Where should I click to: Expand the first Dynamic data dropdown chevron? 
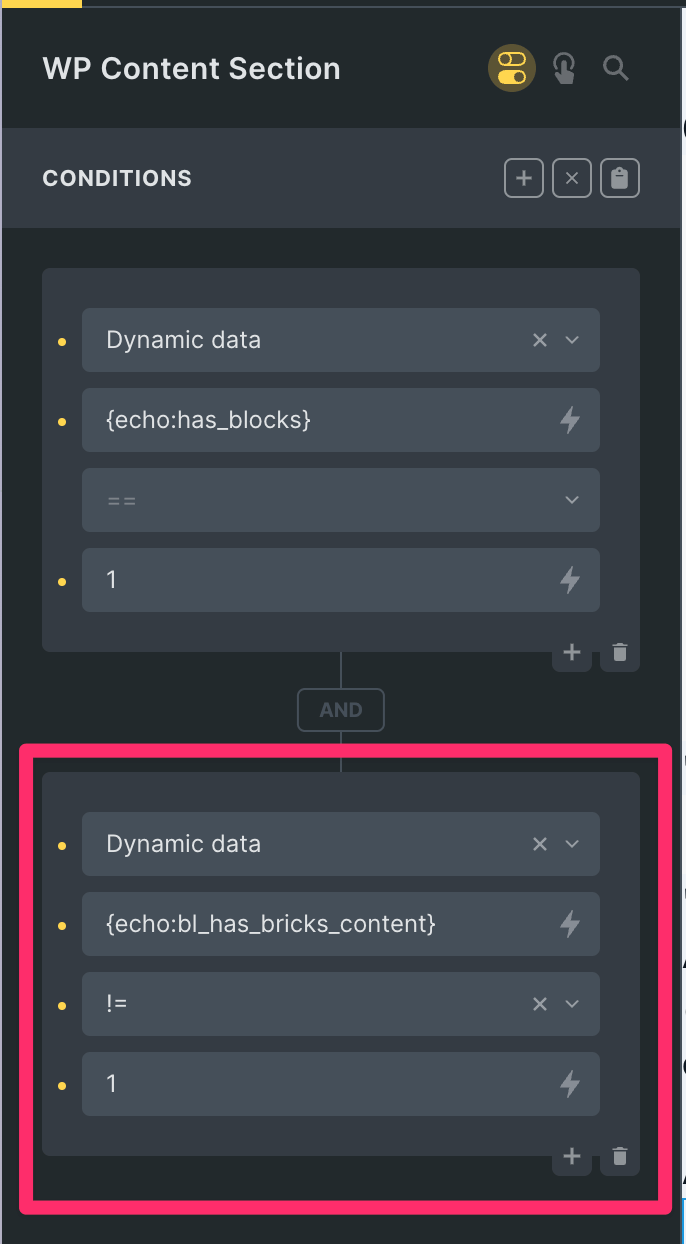[572, 340]
